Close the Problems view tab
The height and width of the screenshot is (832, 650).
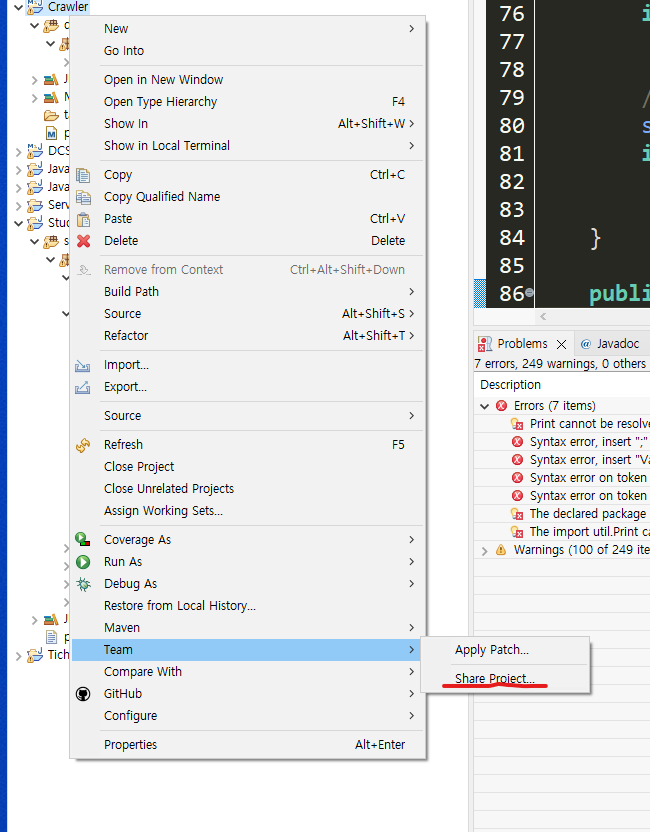[x=561, y=344]
